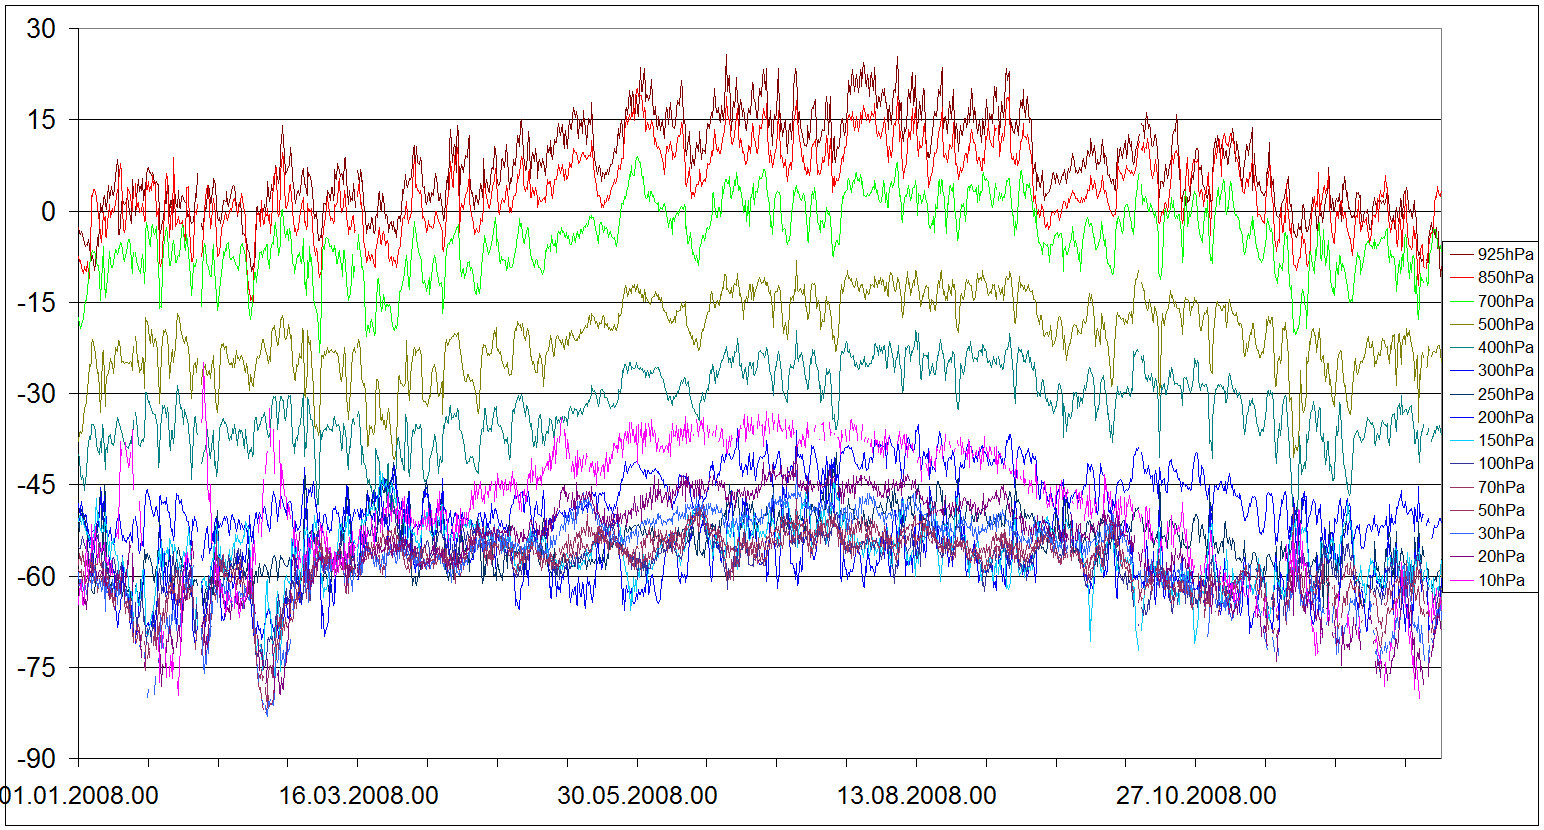Click the magenta 10hPa line swatch in legend

click(x=1460, y=580)
